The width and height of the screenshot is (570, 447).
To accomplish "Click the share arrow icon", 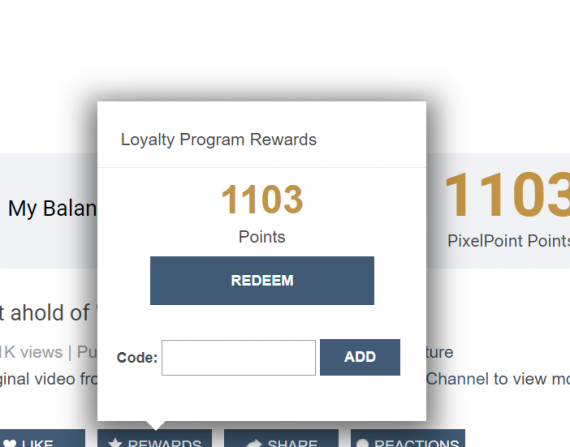I will point(254,443).
